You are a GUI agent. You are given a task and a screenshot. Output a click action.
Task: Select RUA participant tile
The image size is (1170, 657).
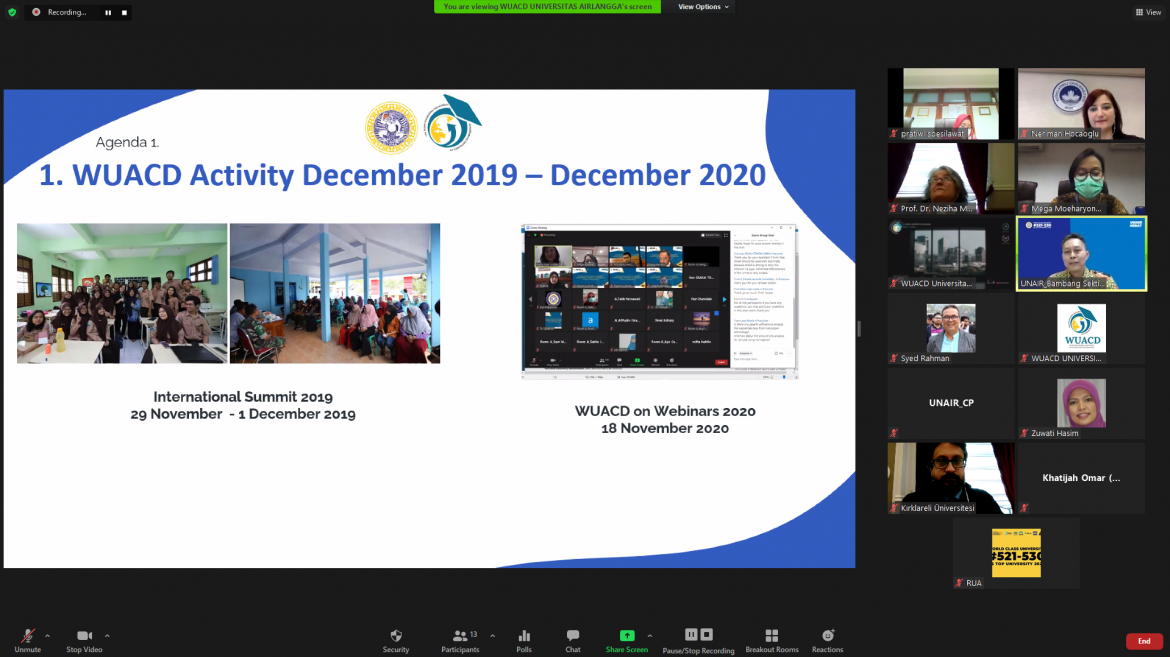[1016, 553]
